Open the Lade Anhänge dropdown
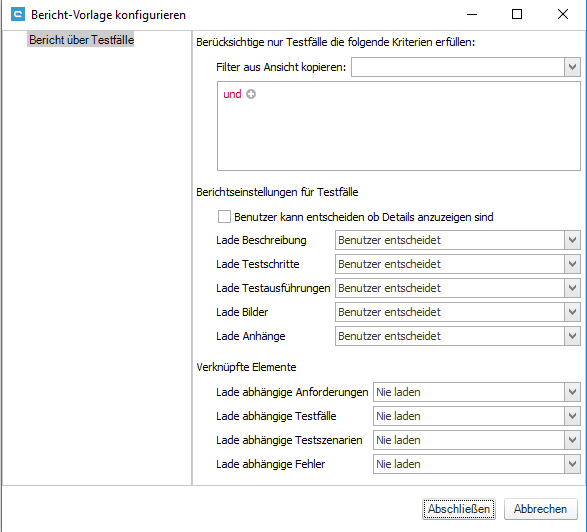587x532 pixels. click(x=457, y=336)
